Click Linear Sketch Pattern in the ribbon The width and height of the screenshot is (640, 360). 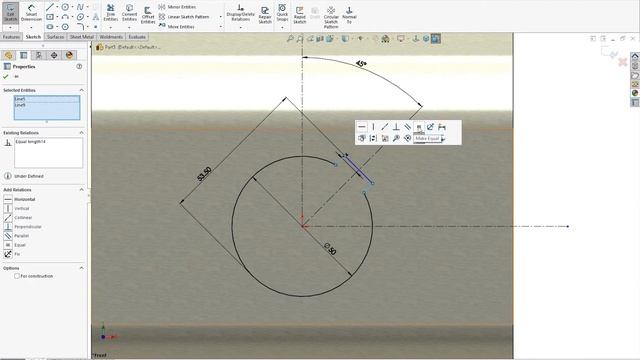pos(184,17)
